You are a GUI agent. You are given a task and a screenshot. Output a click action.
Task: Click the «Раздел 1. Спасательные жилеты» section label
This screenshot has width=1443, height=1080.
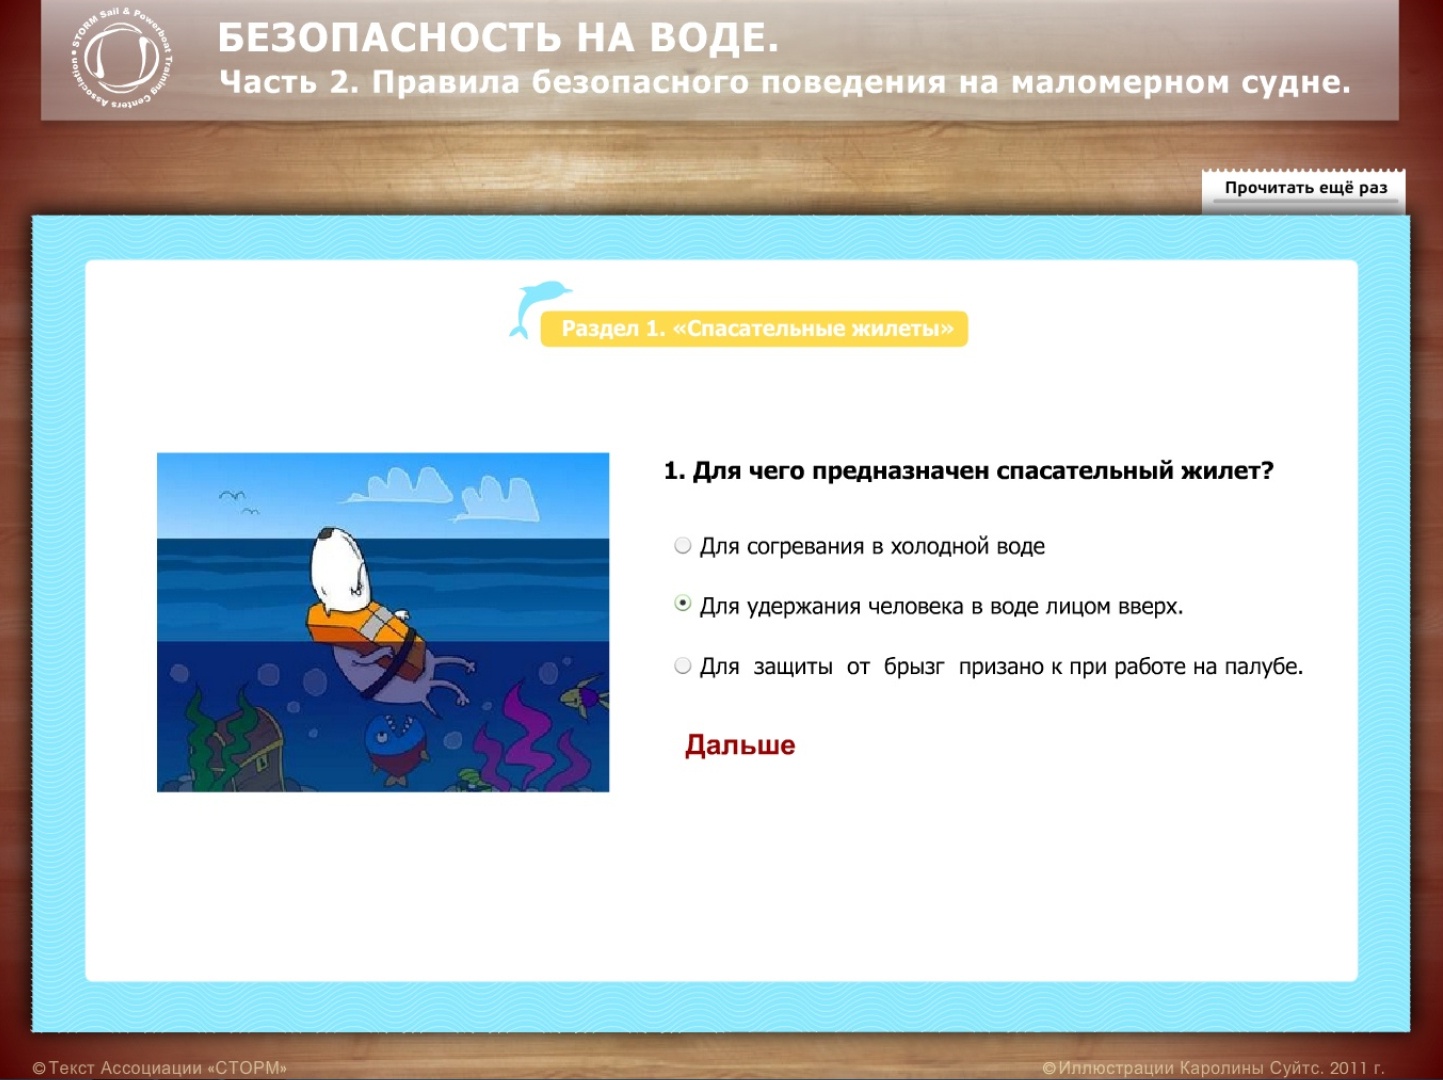(756, 329)
